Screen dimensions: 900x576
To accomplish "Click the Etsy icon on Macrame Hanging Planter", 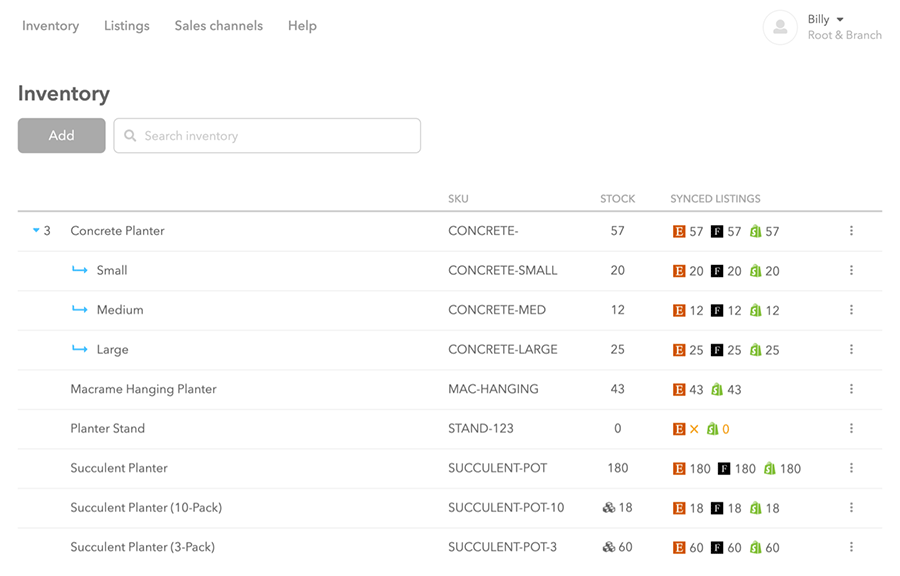I will (x=679, y=390).
